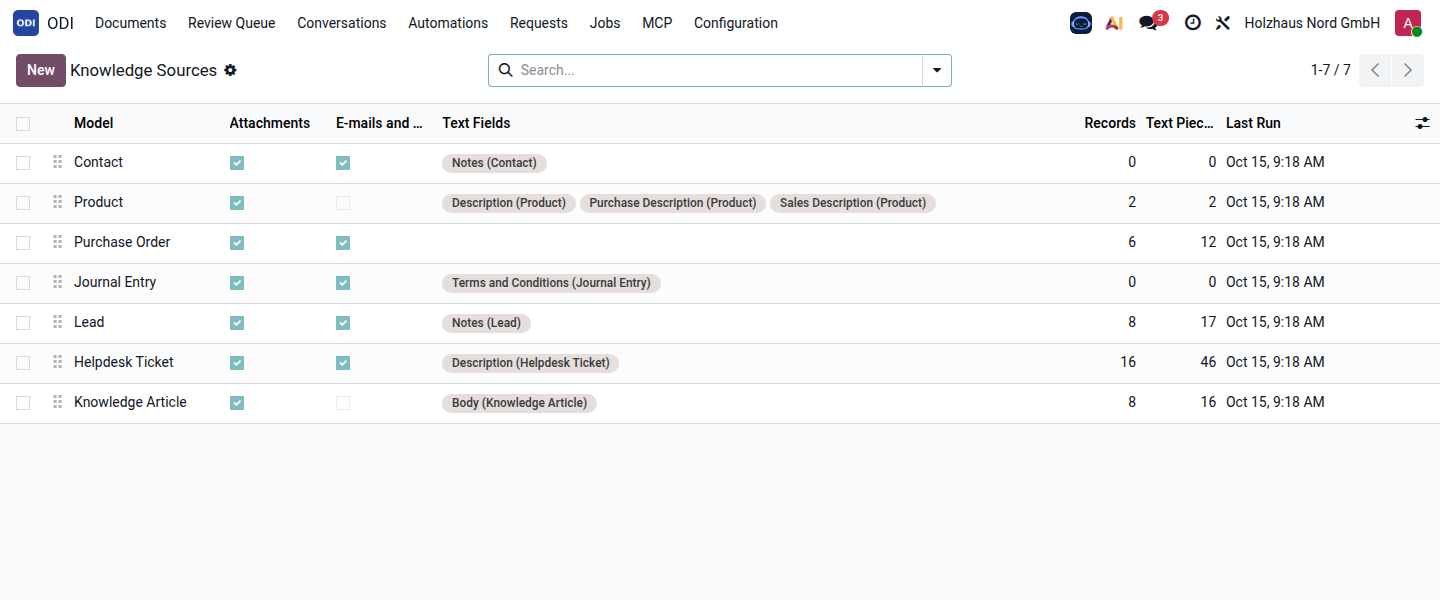Screen dimensions: 1440x600
Task: Toggle E-mails checkbox for Knowledge Article
Action: click(x=343, y=403)
